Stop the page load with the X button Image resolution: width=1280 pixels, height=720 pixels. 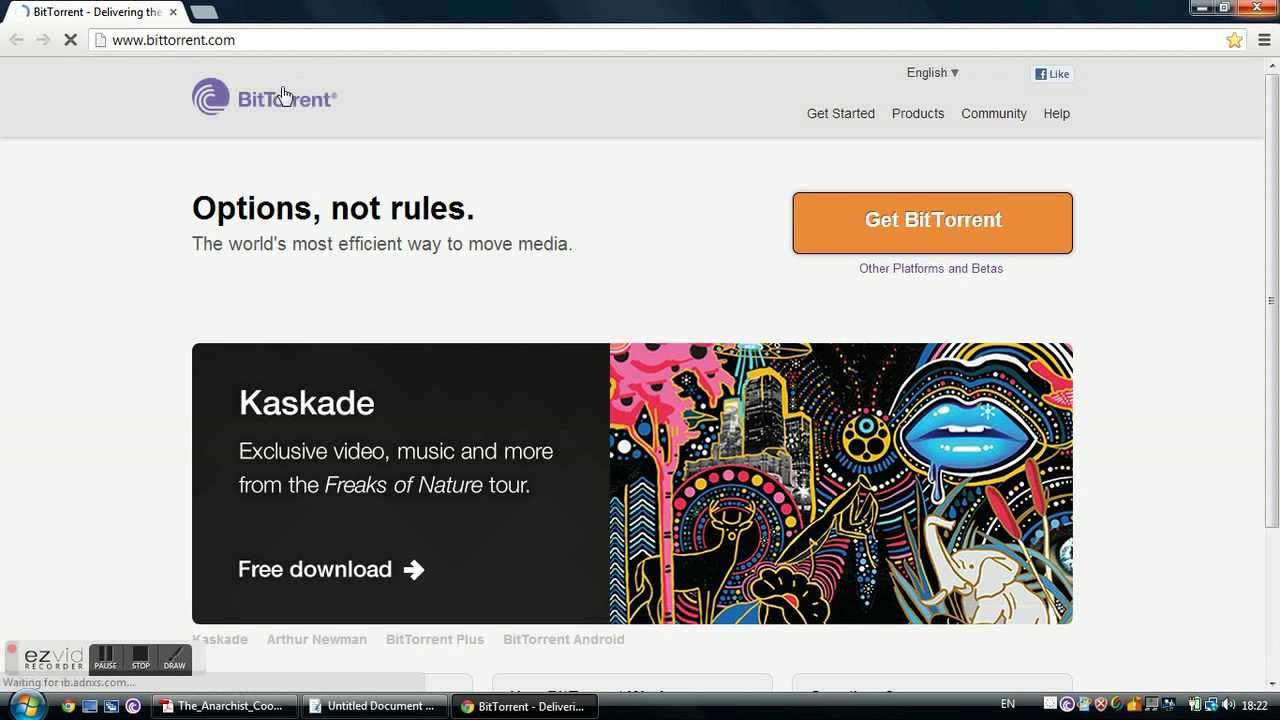[x=71, y=40]
